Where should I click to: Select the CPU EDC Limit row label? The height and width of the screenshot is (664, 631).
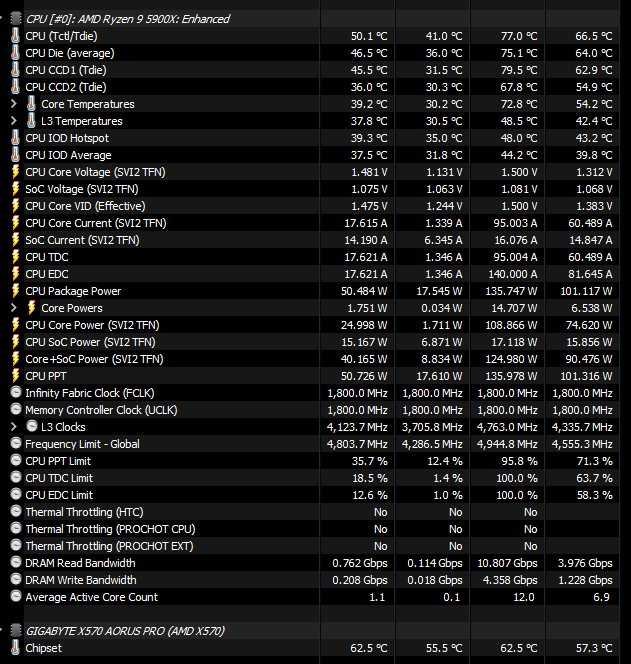point(59,495)
